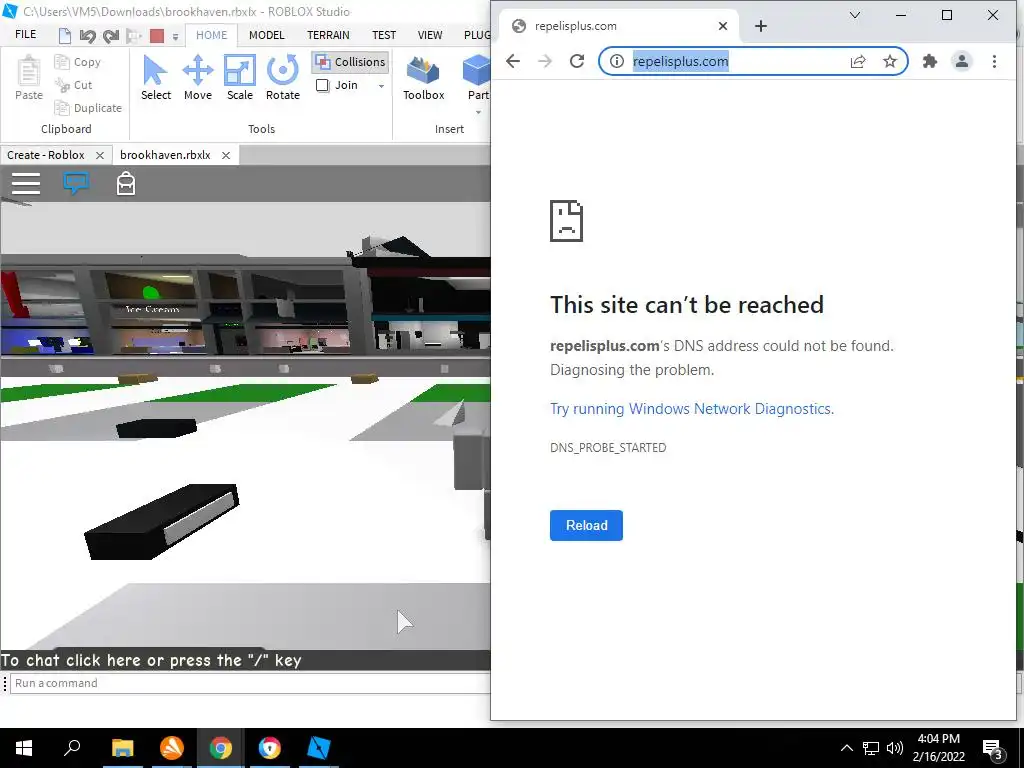Image resolution: width=1024 pixels, height=768 pixels.
Task: Stop the running playtest with red square
Action: [x=157, y=35]
